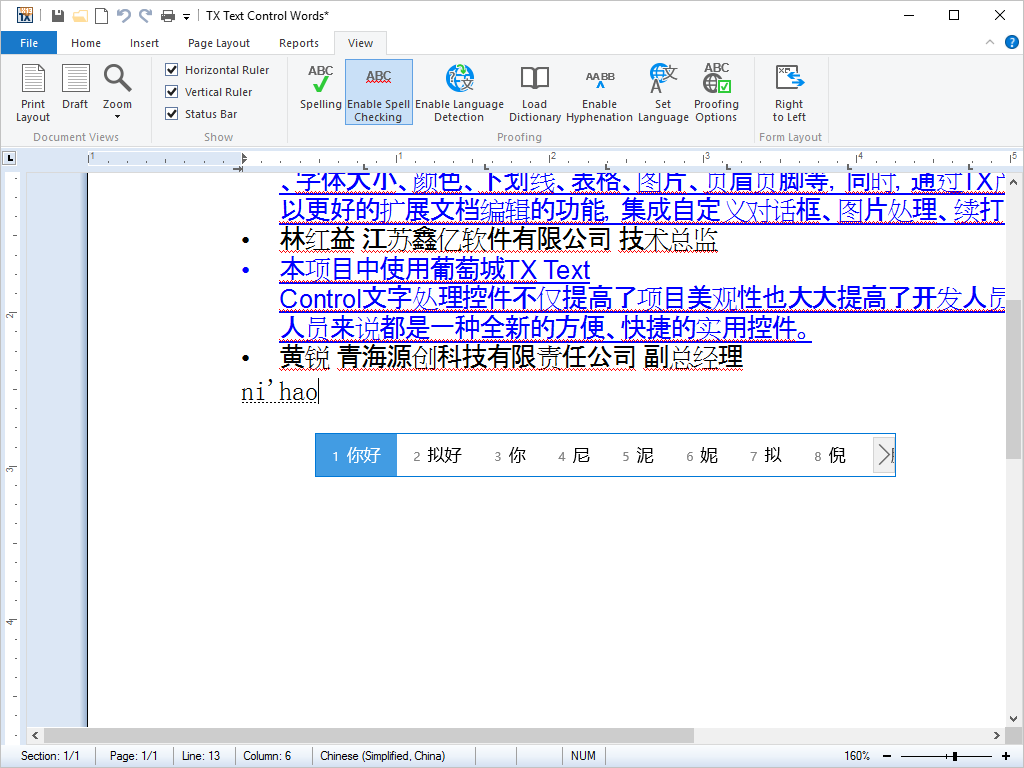This screenshot has width=1024, height=768.
Task: Show next page of IME candidates
Action: (x=883, y=455)
